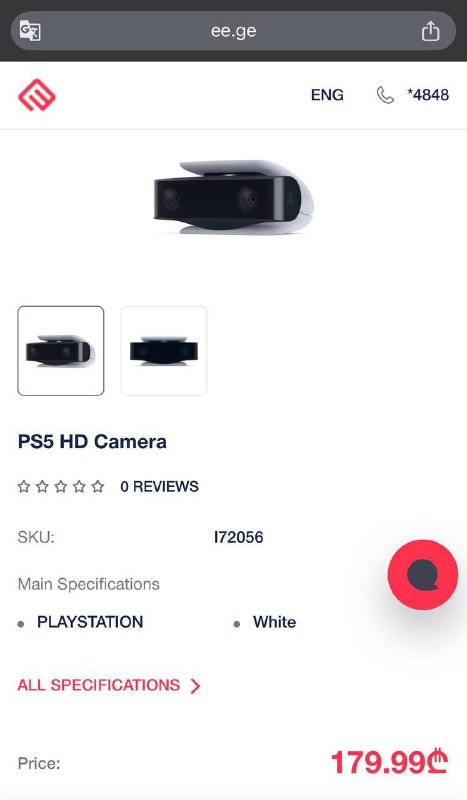Tap the phone handset icon
The image size is (467, 800).
point(385,95)
